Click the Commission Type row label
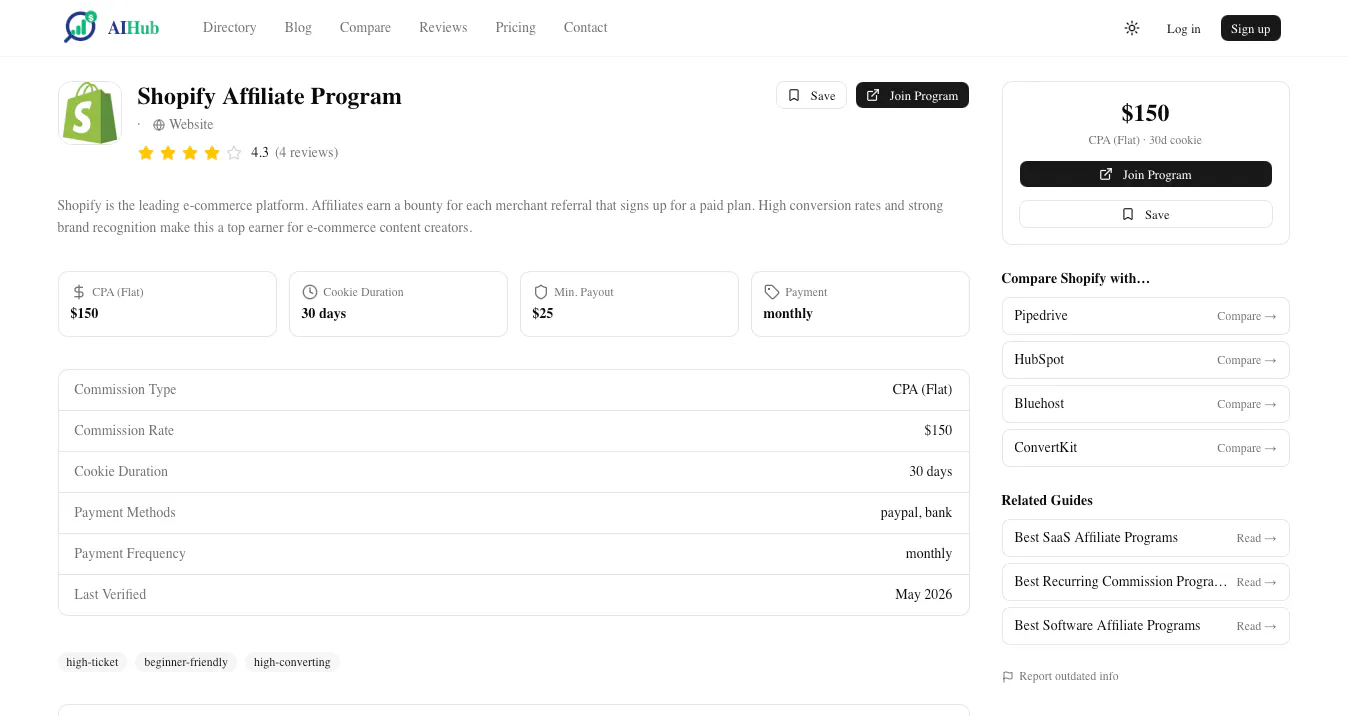Screen dimensions: 1351x716 (125, 390)
